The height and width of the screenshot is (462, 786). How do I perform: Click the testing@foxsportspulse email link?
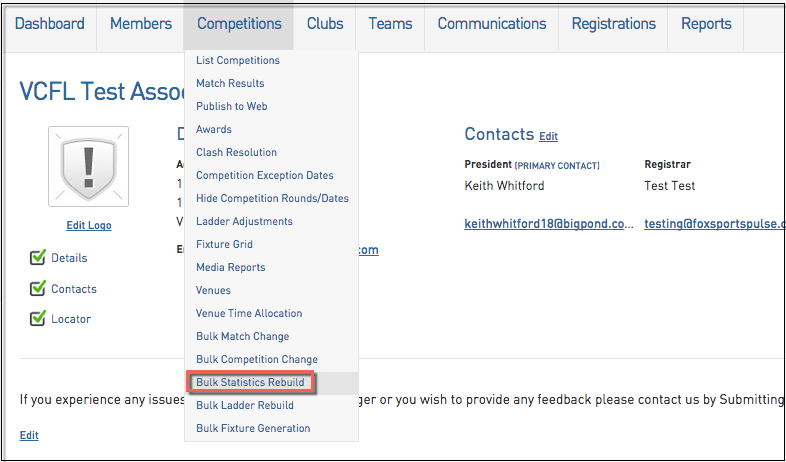(714, 224)
